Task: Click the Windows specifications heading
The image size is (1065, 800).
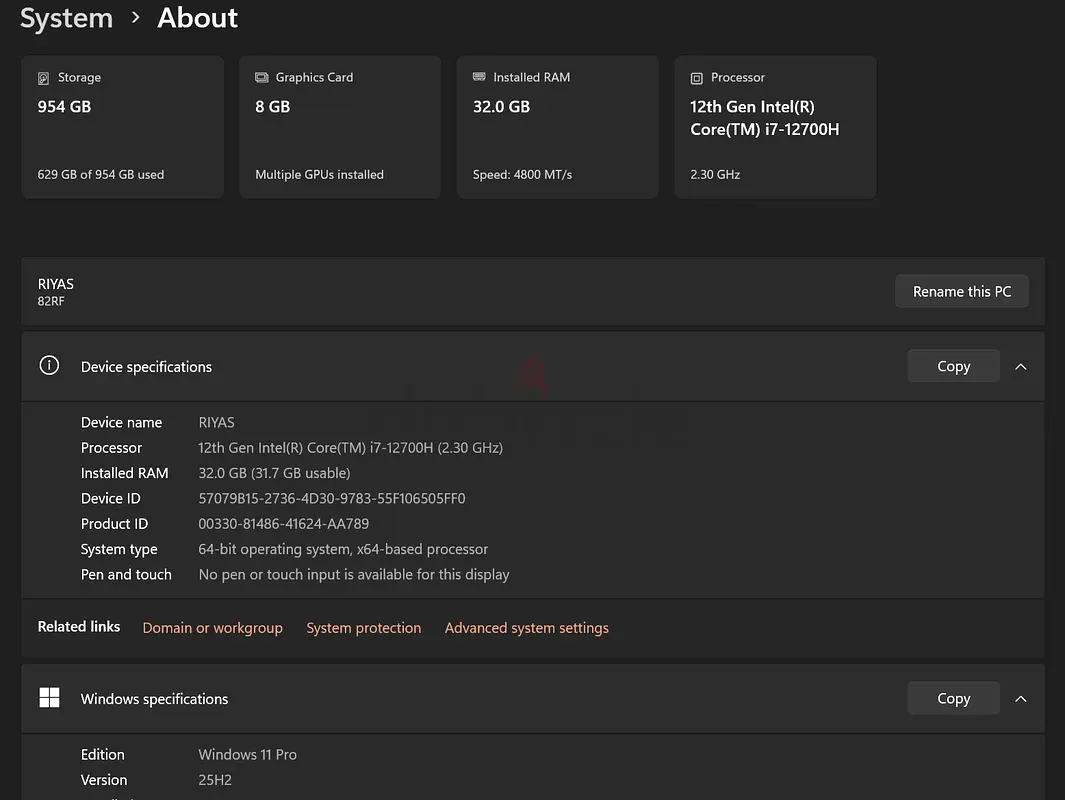Action: pos(154,699)
